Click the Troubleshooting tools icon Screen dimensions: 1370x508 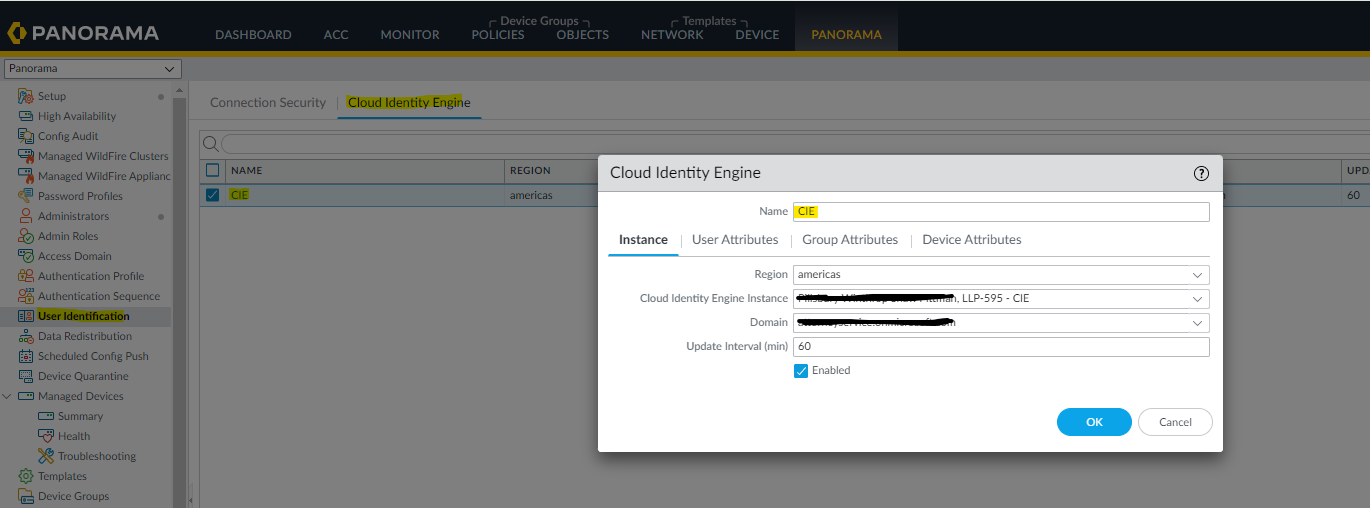pyautogui.click(x=46, y=456)
